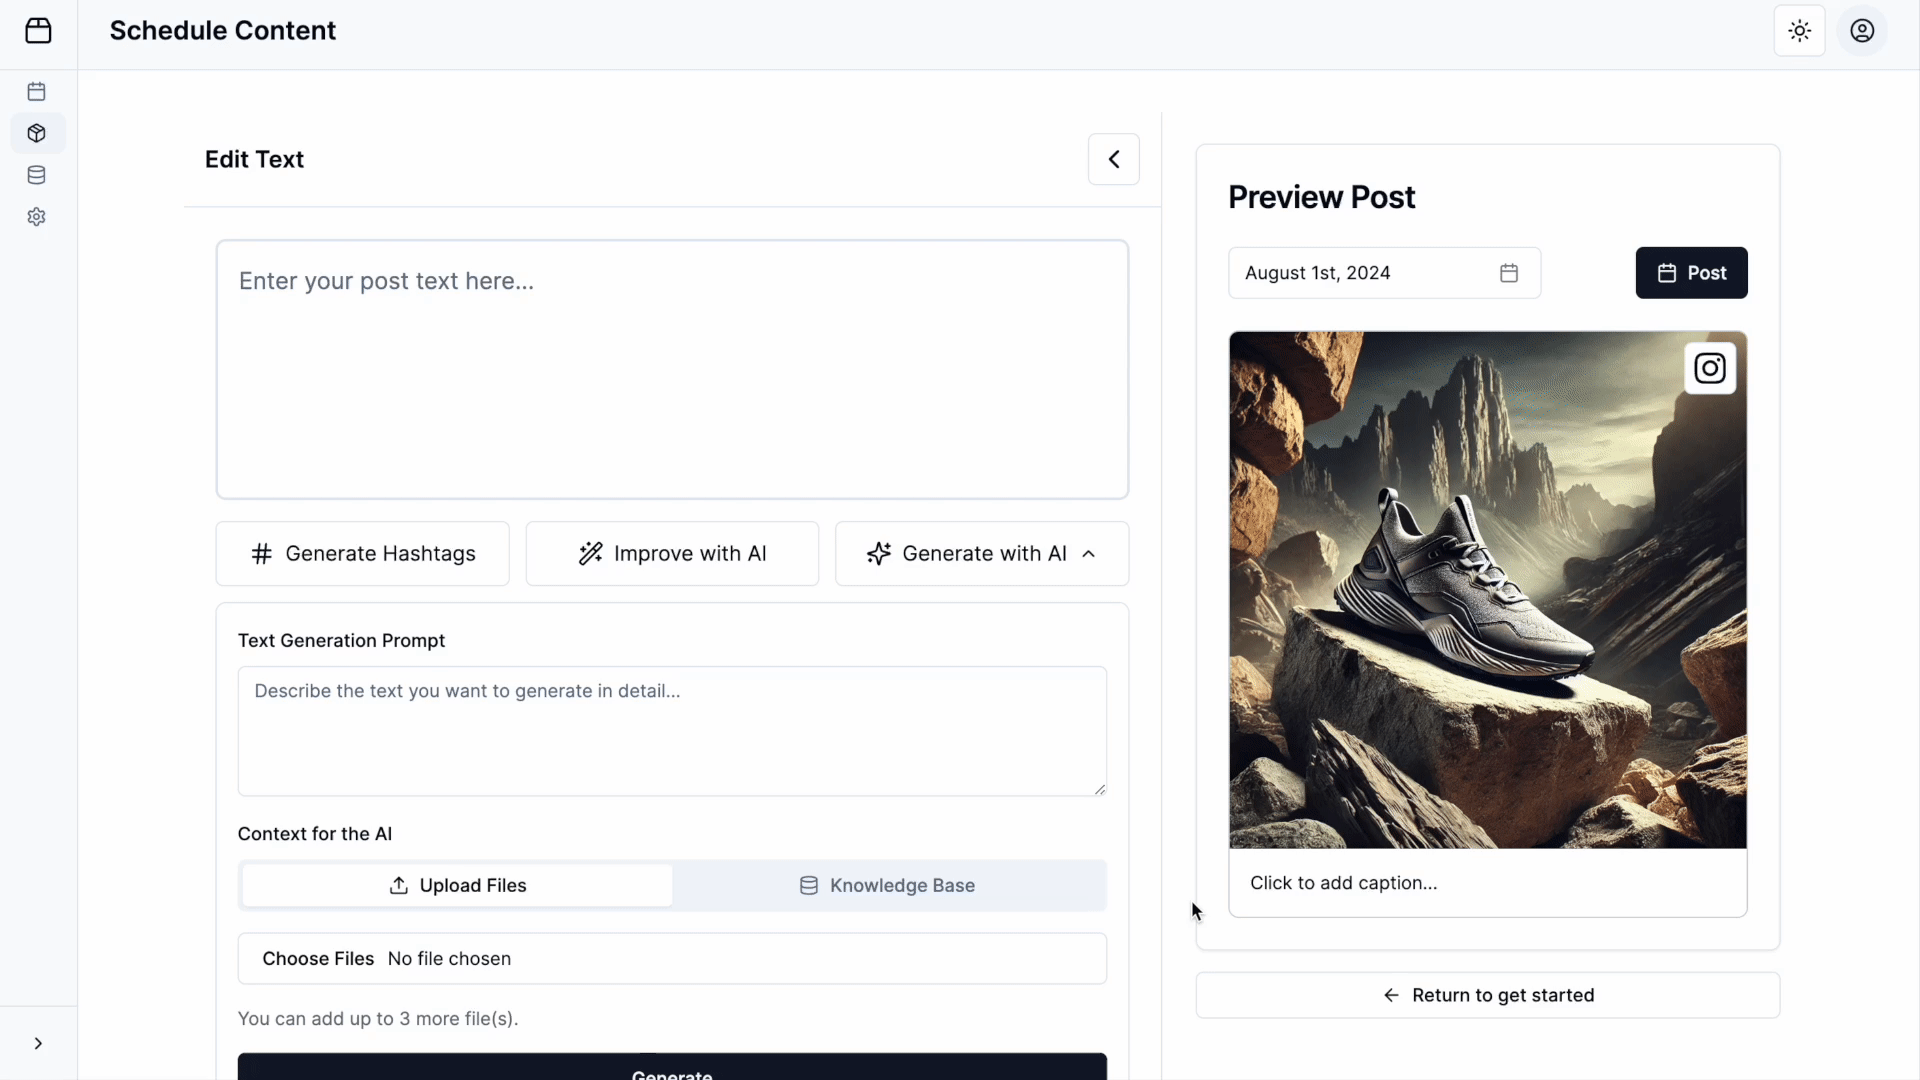The image size is (1920, 1080).
Task: Click the light/dark mode toggle icon
Action: (1800, 30)
